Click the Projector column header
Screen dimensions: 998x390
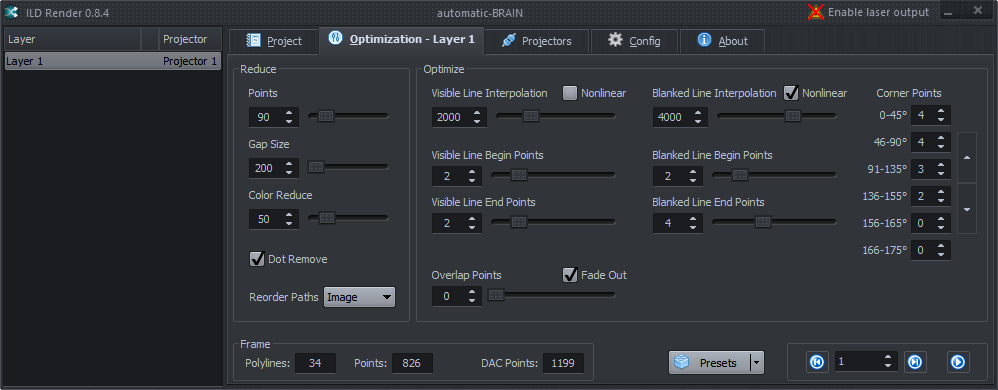point(190,39)
